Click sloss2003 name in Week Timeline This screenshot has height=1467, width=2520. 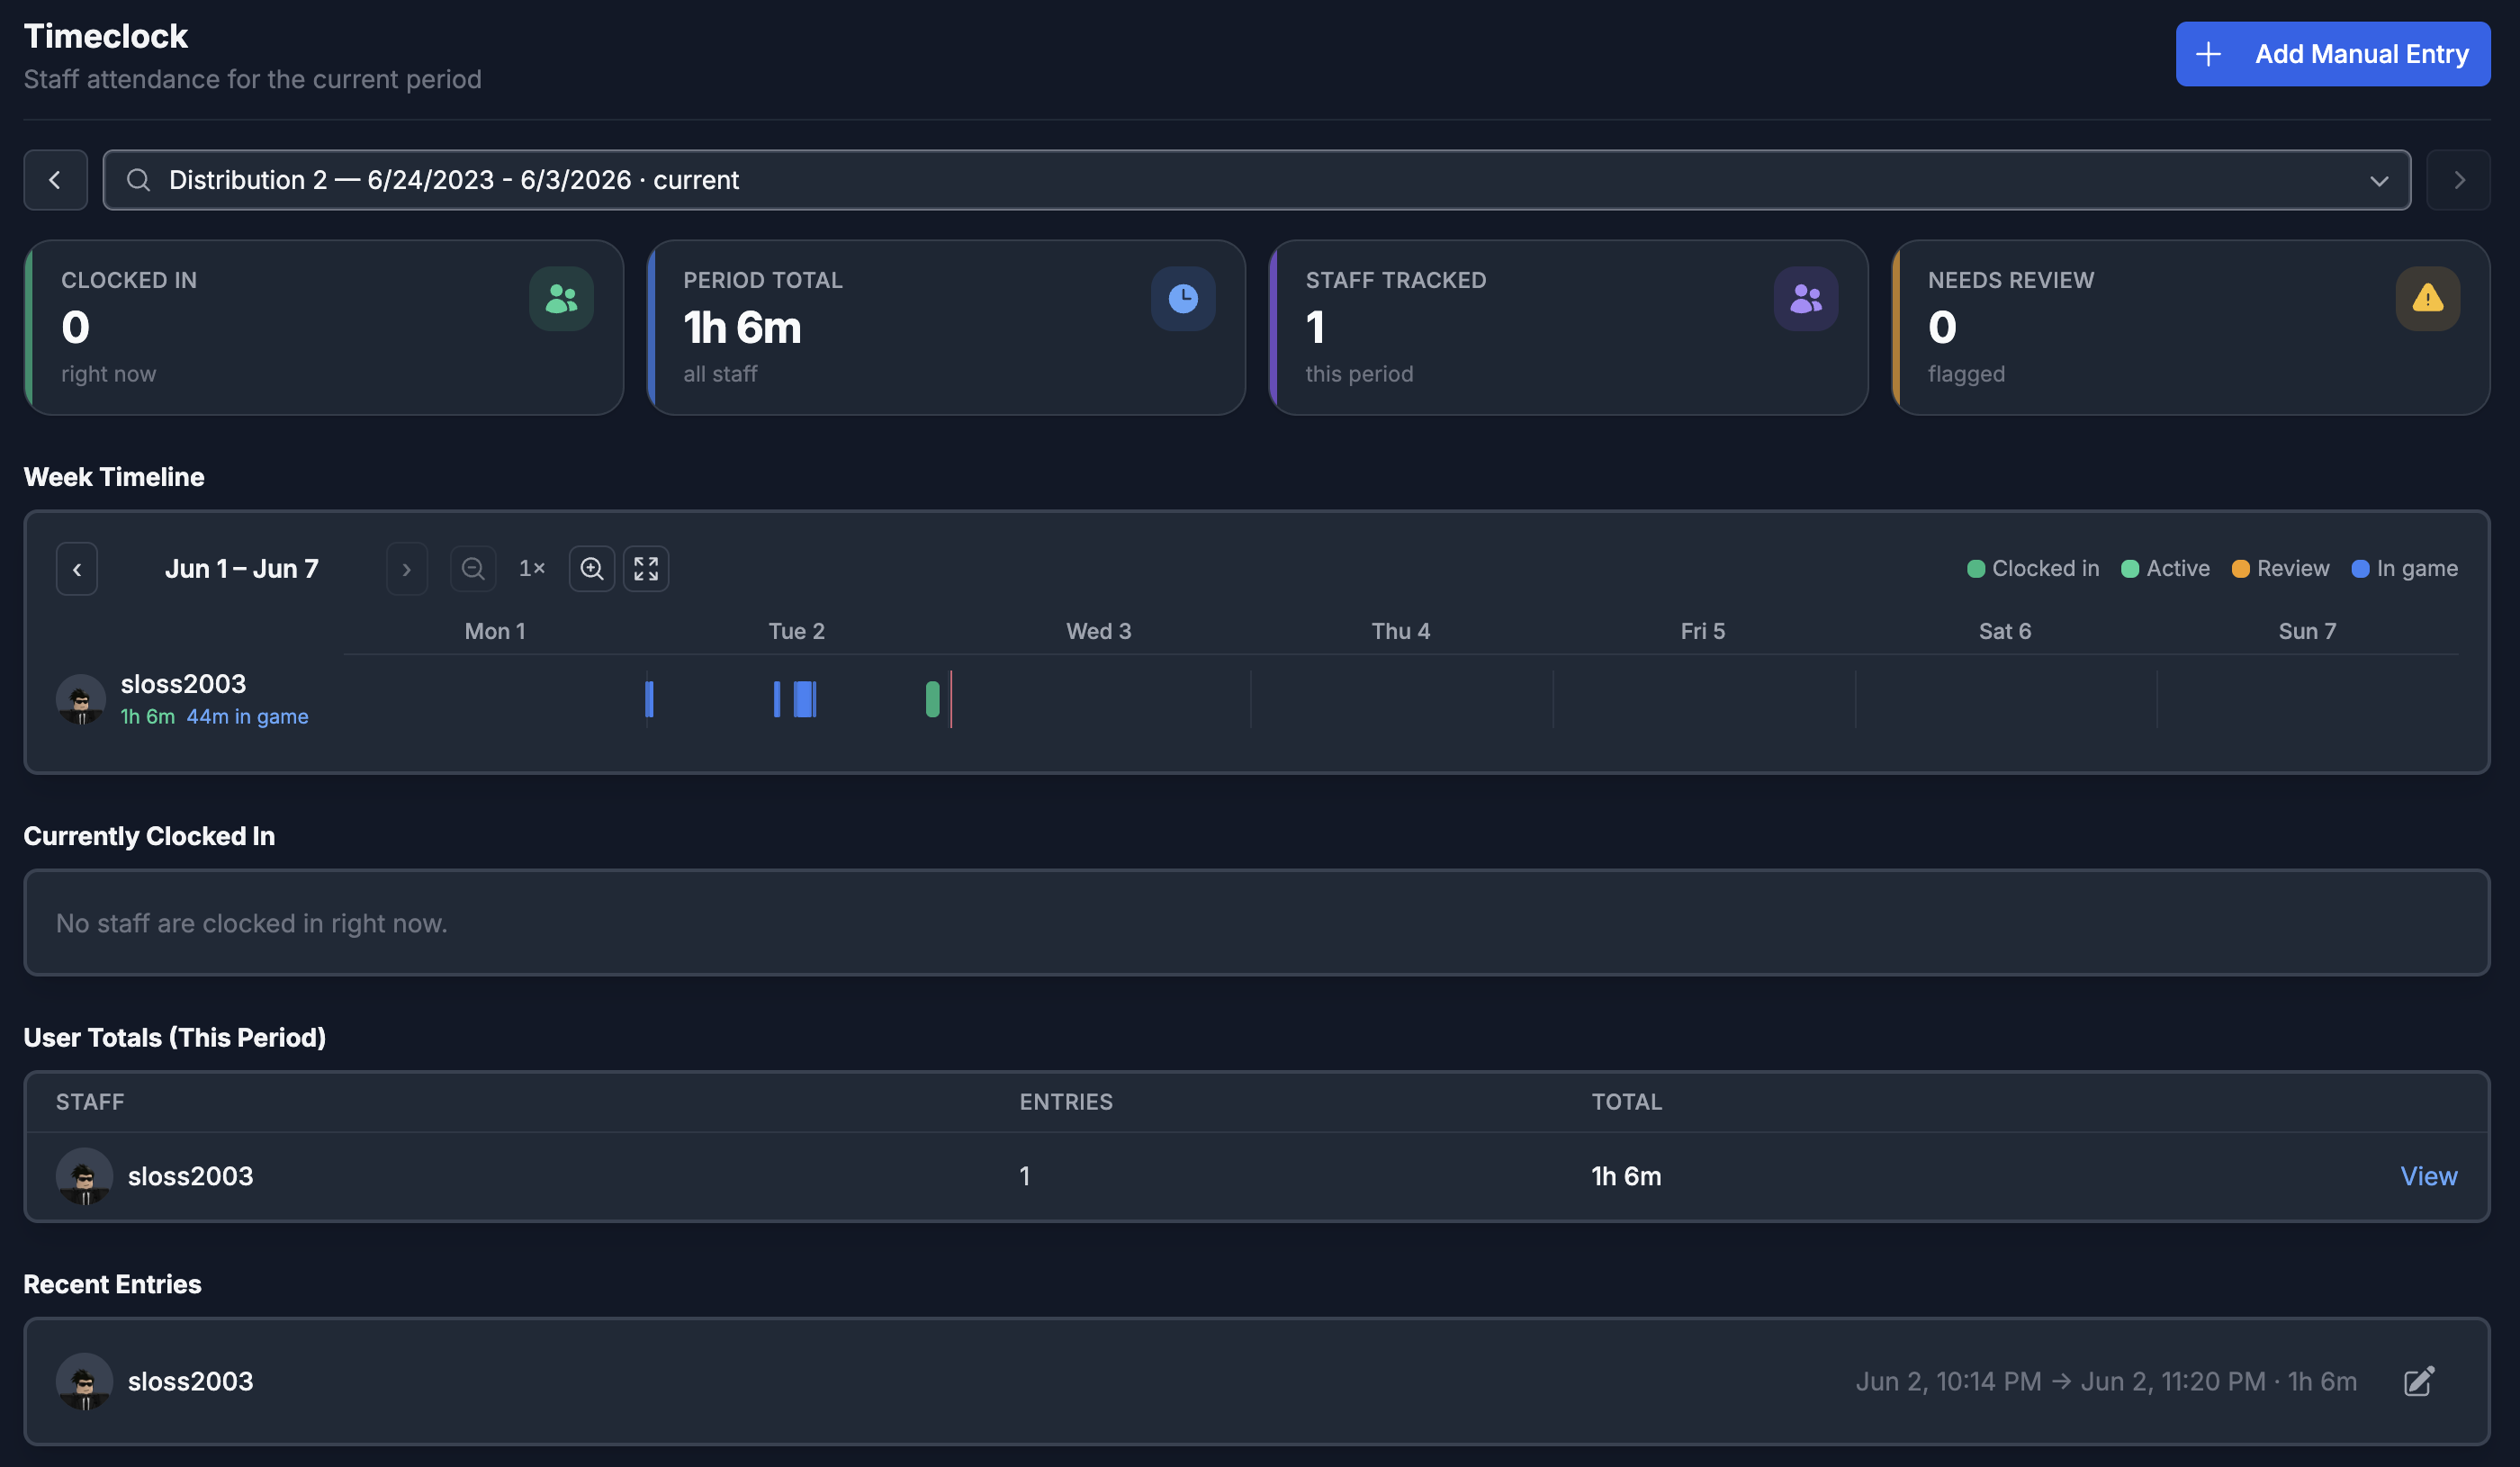click(183, 684)
